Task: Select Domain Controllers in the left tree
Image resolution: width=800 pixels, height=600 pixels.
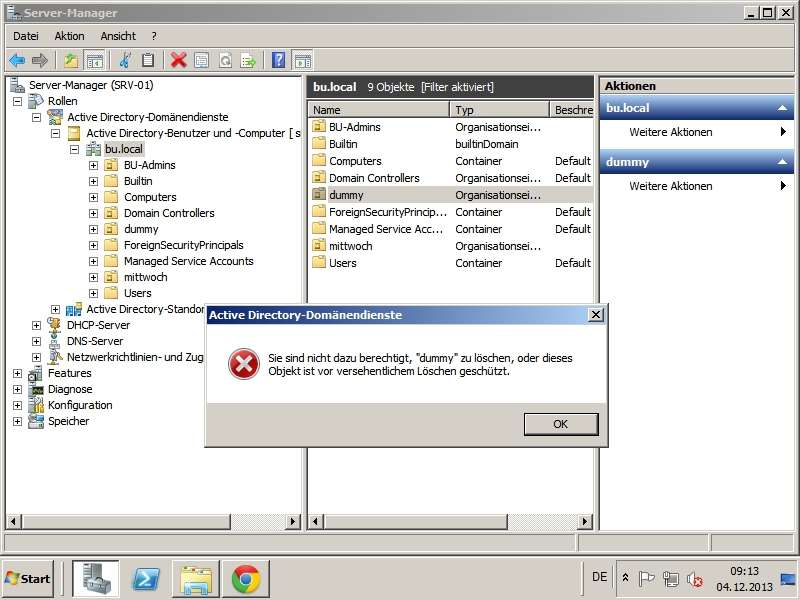Action: coord(168,213)
